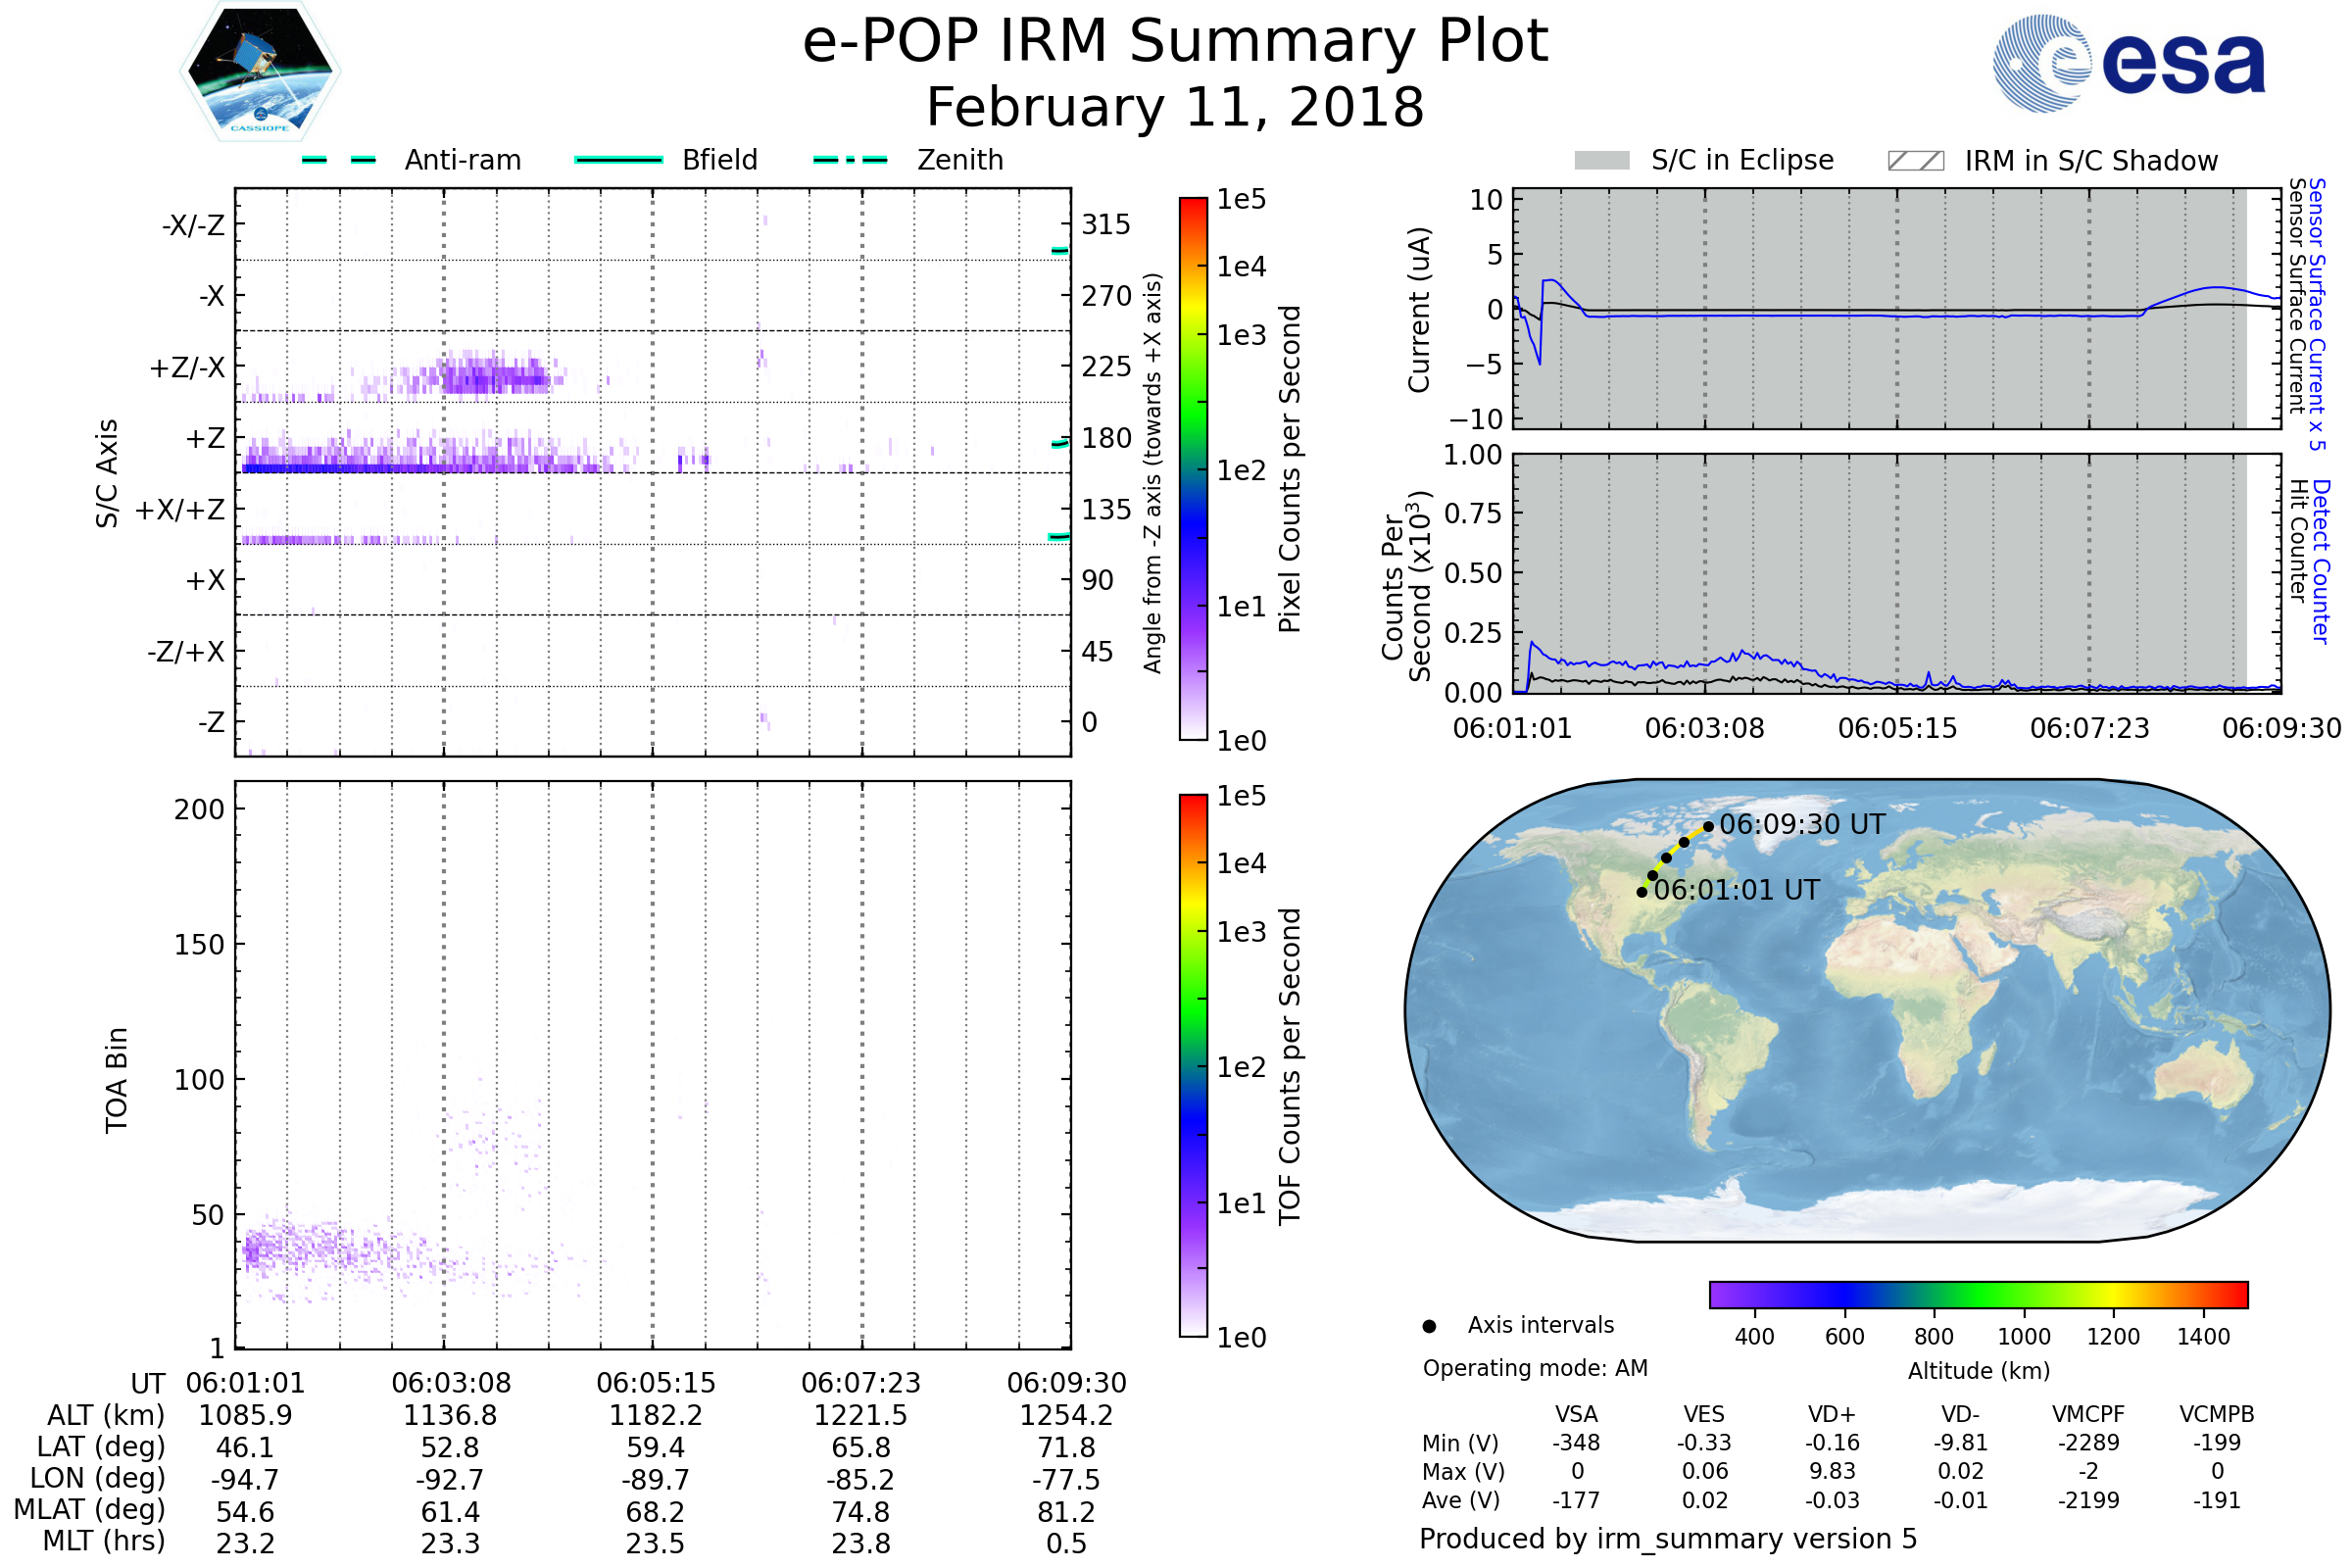Click the e-POP IRM Summary Plot title
This screenshot has height=1568, width=2352.
pos(1175,42)
